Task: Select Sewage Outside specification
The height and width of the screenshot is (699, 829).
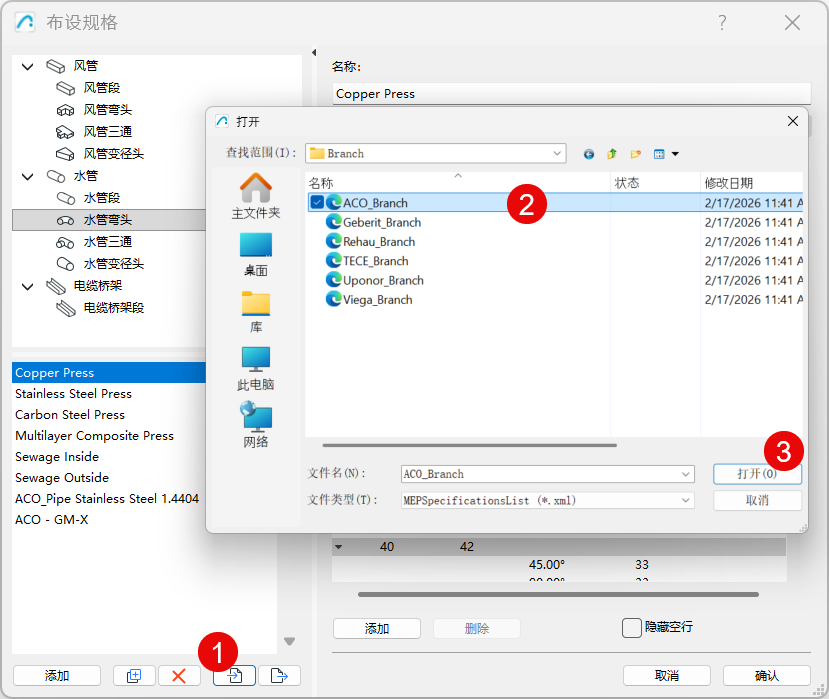Action: (x=62, y=478)
